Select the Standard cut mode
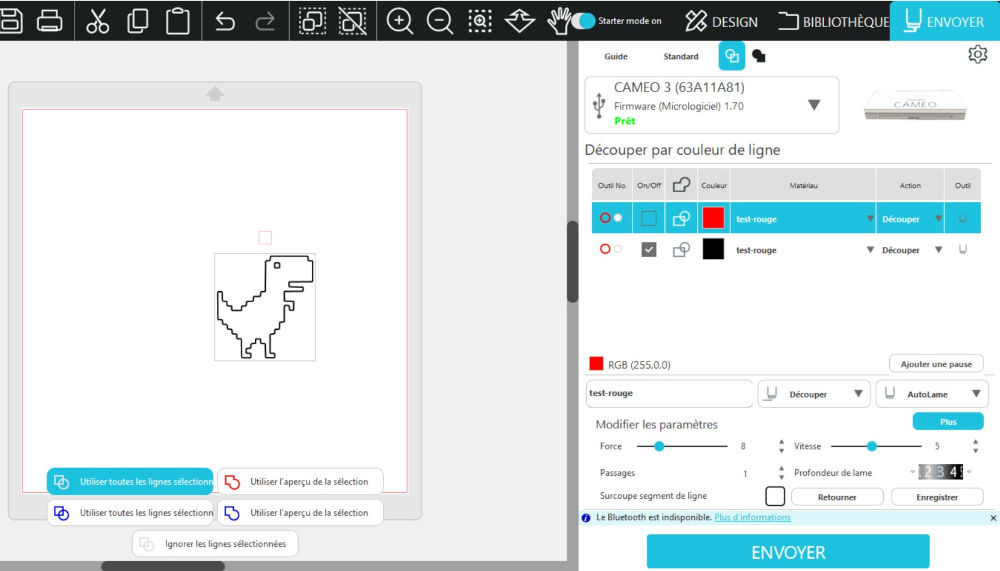This screenshot has height=571, width=1000. coord(680,56)
